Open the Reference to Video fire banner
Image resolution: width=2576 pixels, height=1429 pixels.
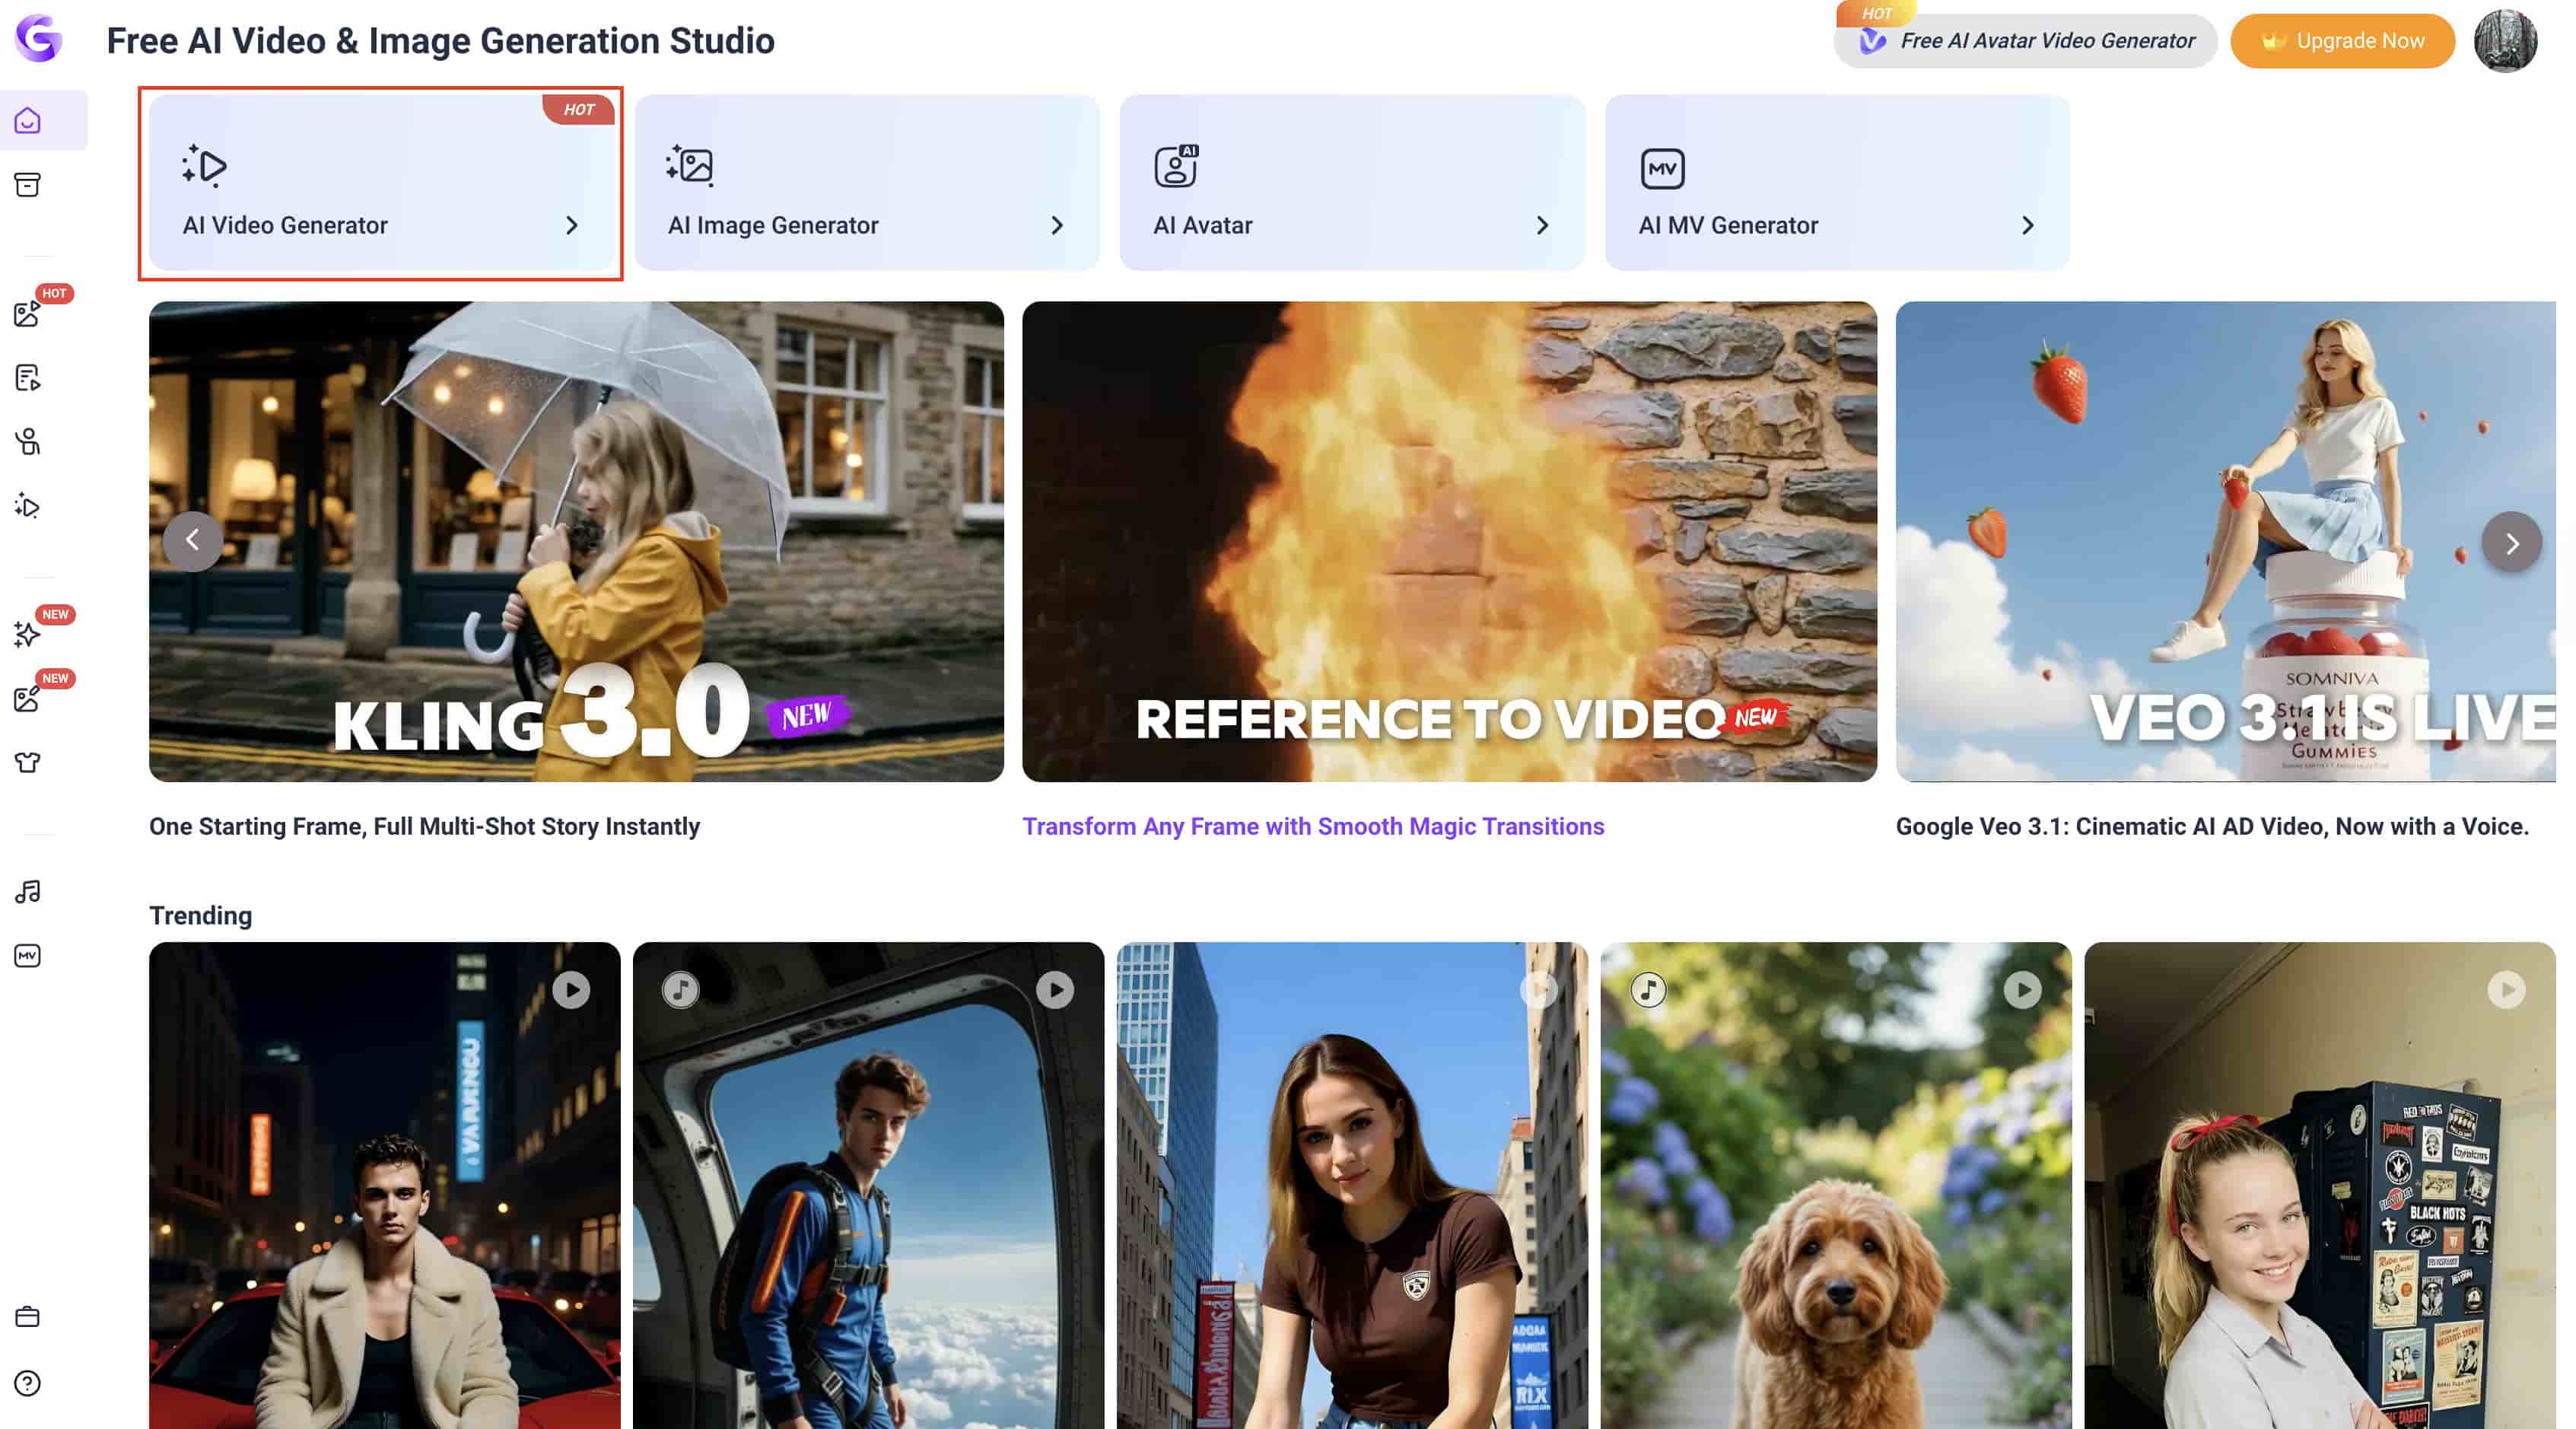pyautogui.click(x=1449, y=541)
